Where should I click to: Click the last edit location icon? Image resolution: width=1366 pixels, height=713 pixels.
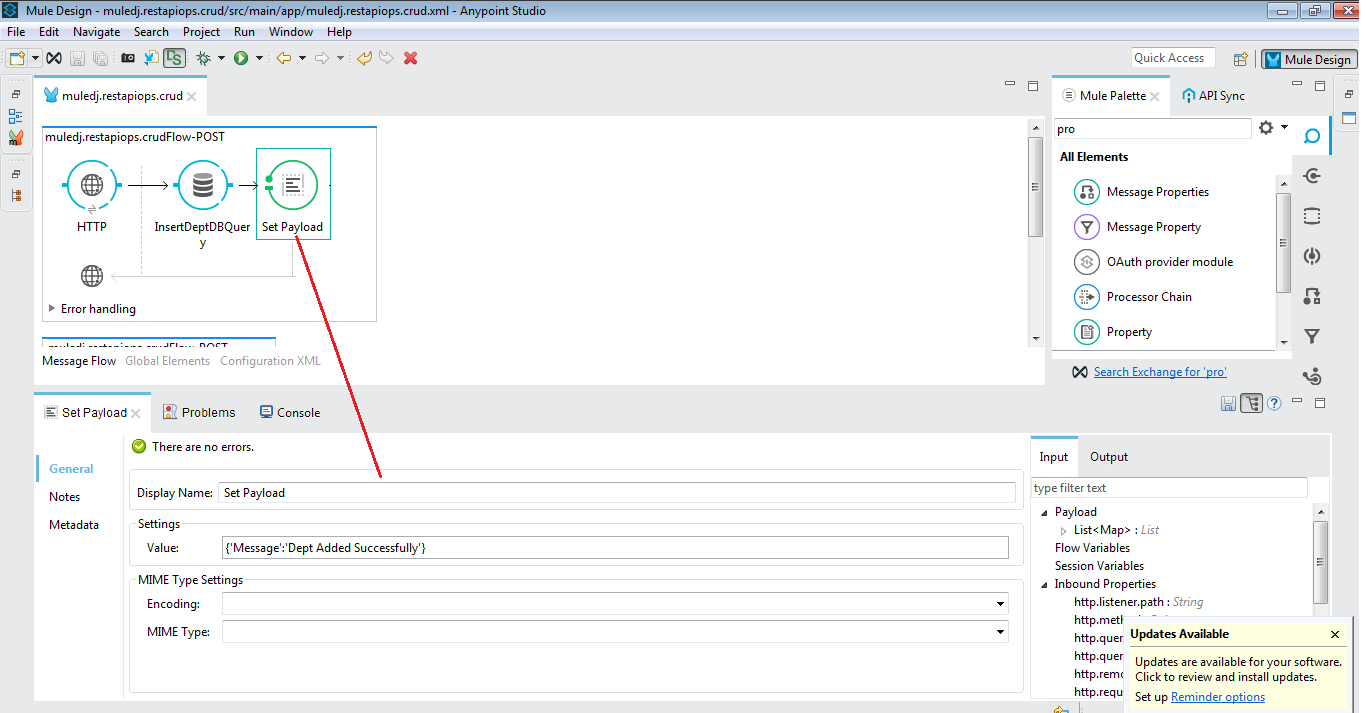[365, 58]
